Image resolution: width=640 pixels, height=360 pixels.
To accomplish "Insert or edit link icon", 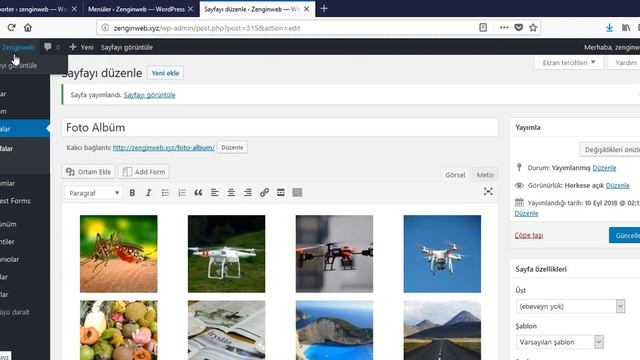I will pos(264,193).
